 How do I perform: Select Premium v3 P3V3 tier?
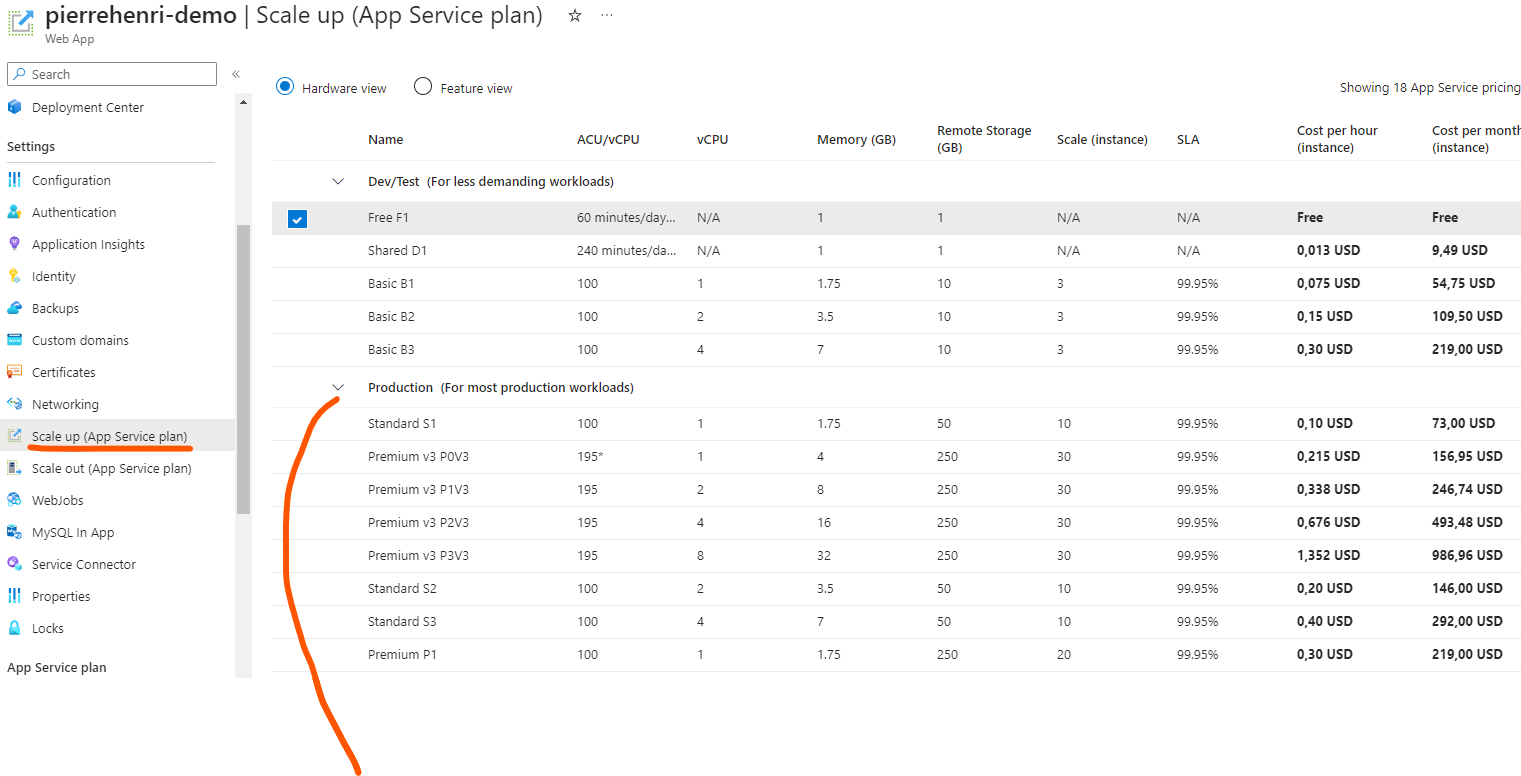(x=896, y=556)
